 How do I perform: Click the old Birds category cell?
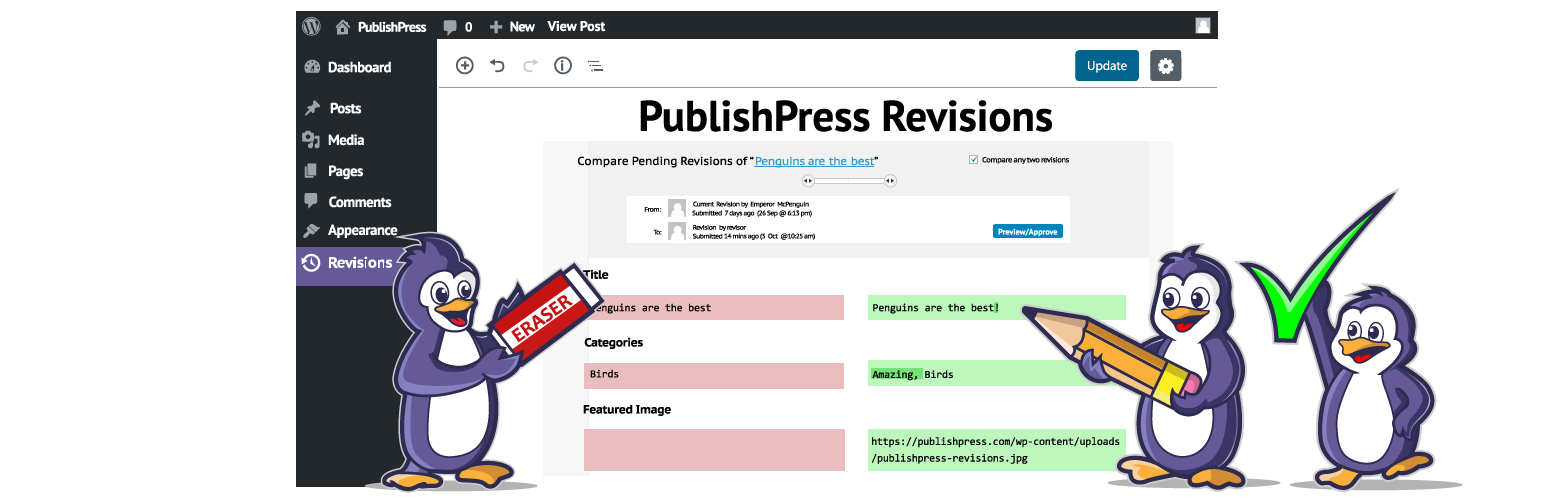point(714,375)
